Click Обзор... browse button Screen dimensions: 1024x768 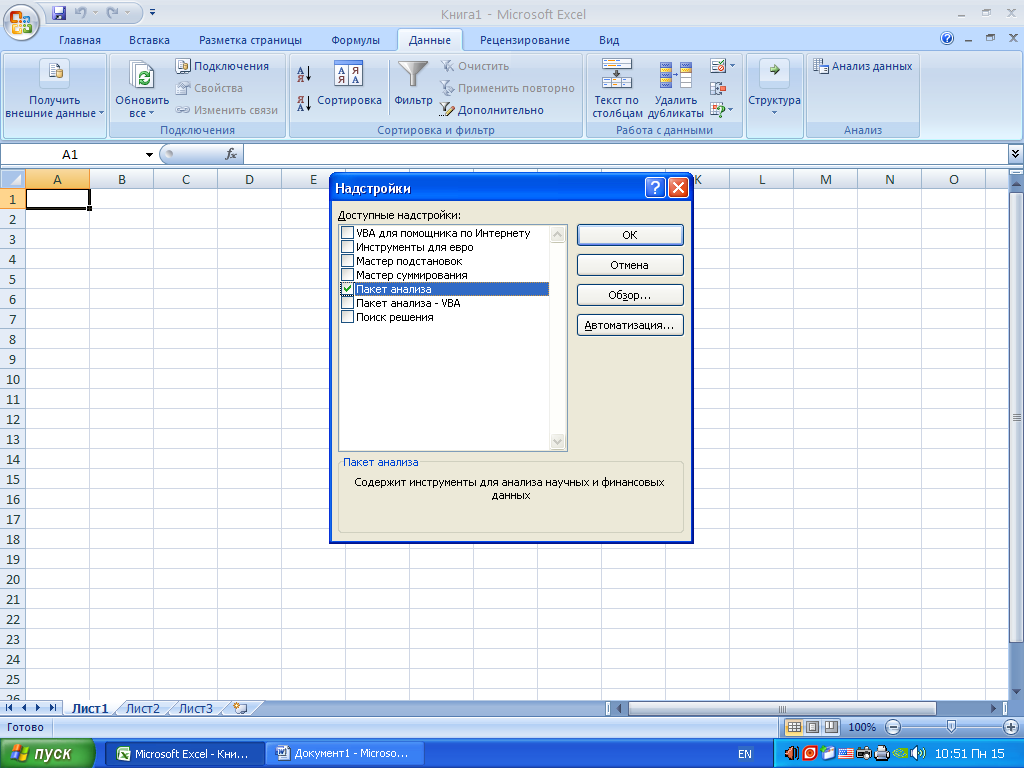pyautogui.click(x=630, y=295)
